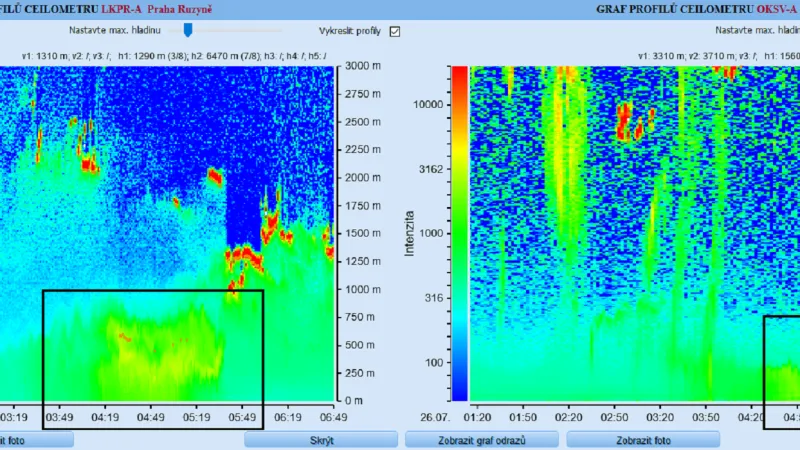Click the OKSV-A ceilometer profile chart

pyautogui.click(x=635, y=233)
